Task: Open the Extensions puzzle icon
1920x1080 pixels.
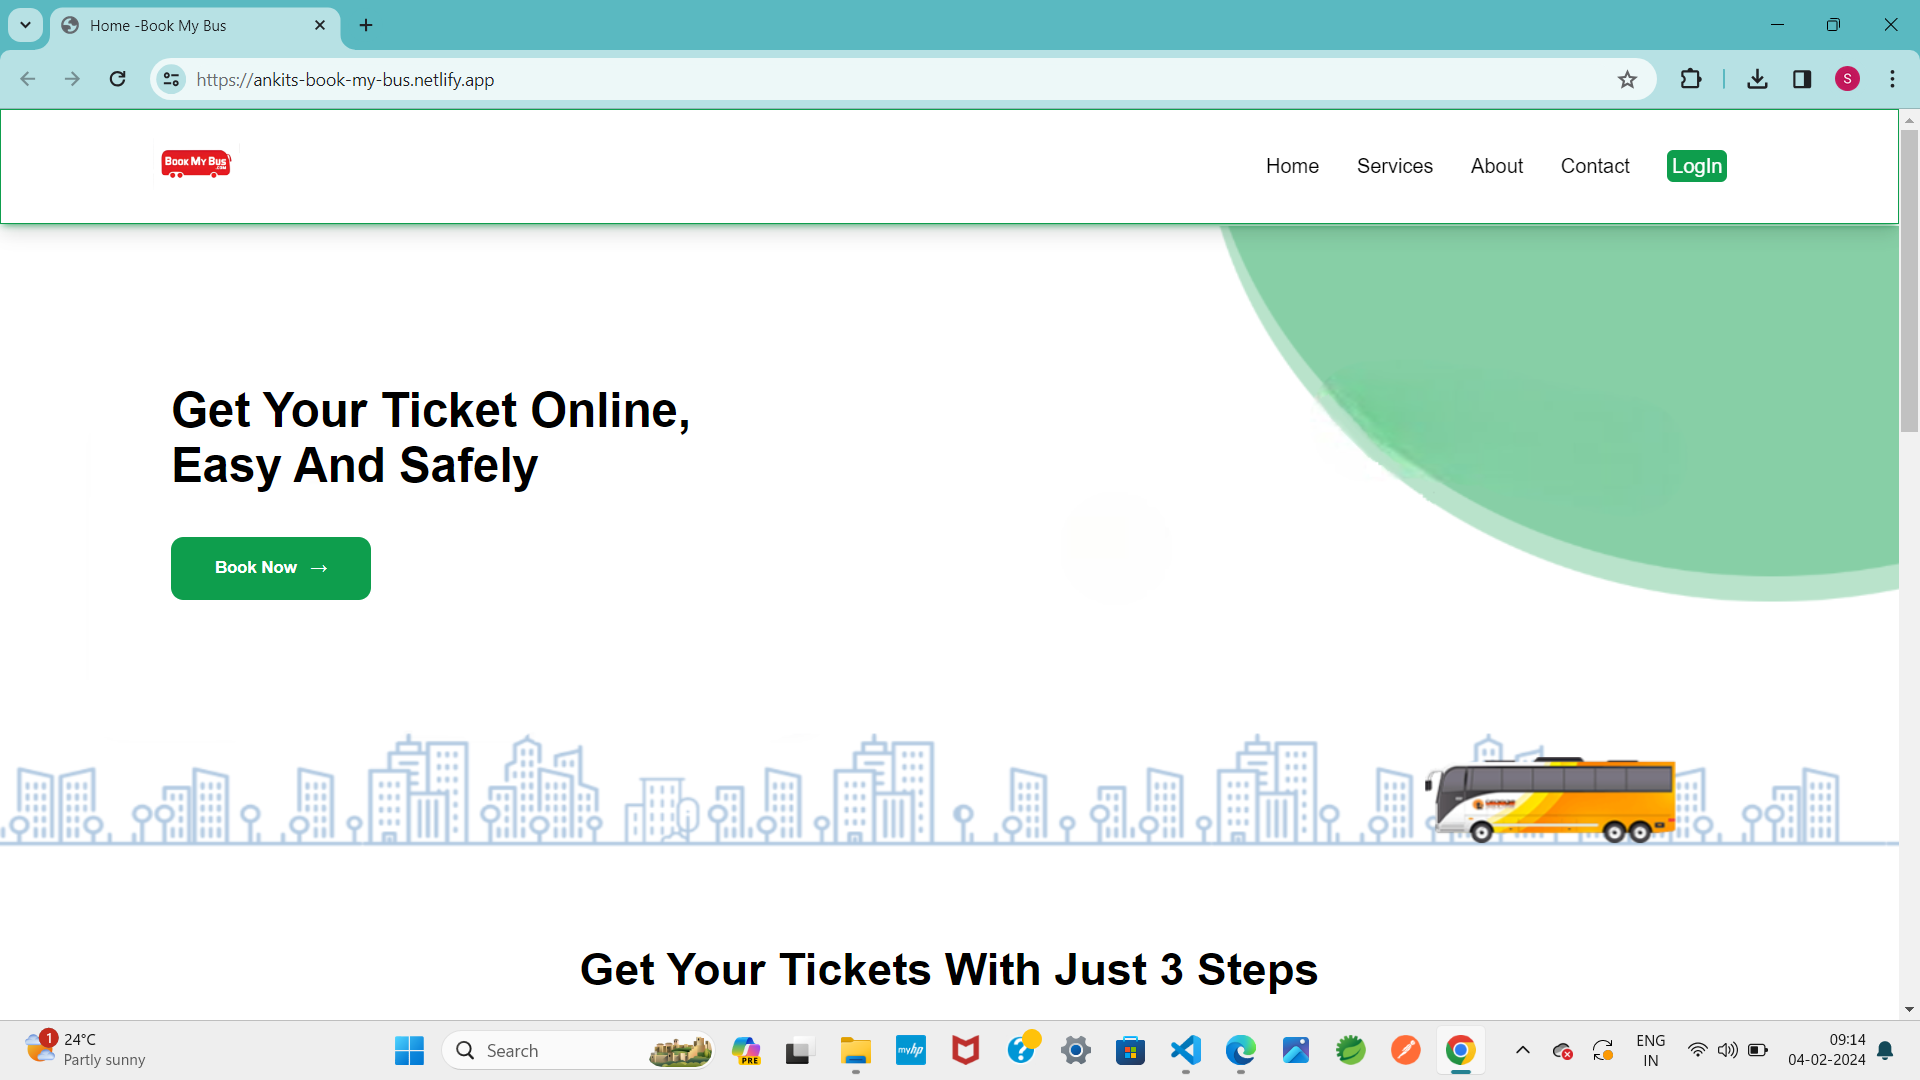Action: click(1691, 79)
